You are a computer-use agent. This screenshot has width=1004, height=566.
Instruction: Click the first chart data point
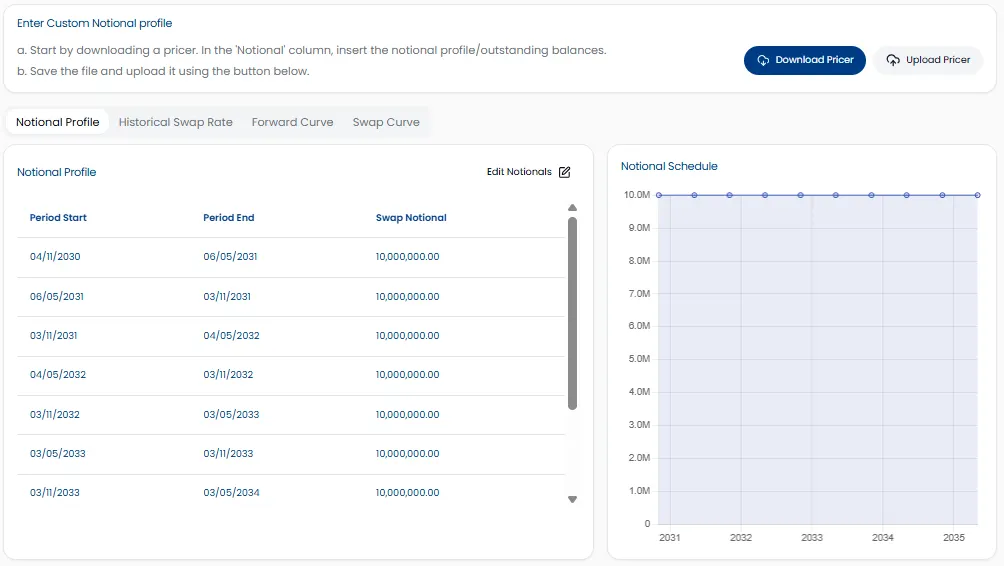[x=659, y=195]
